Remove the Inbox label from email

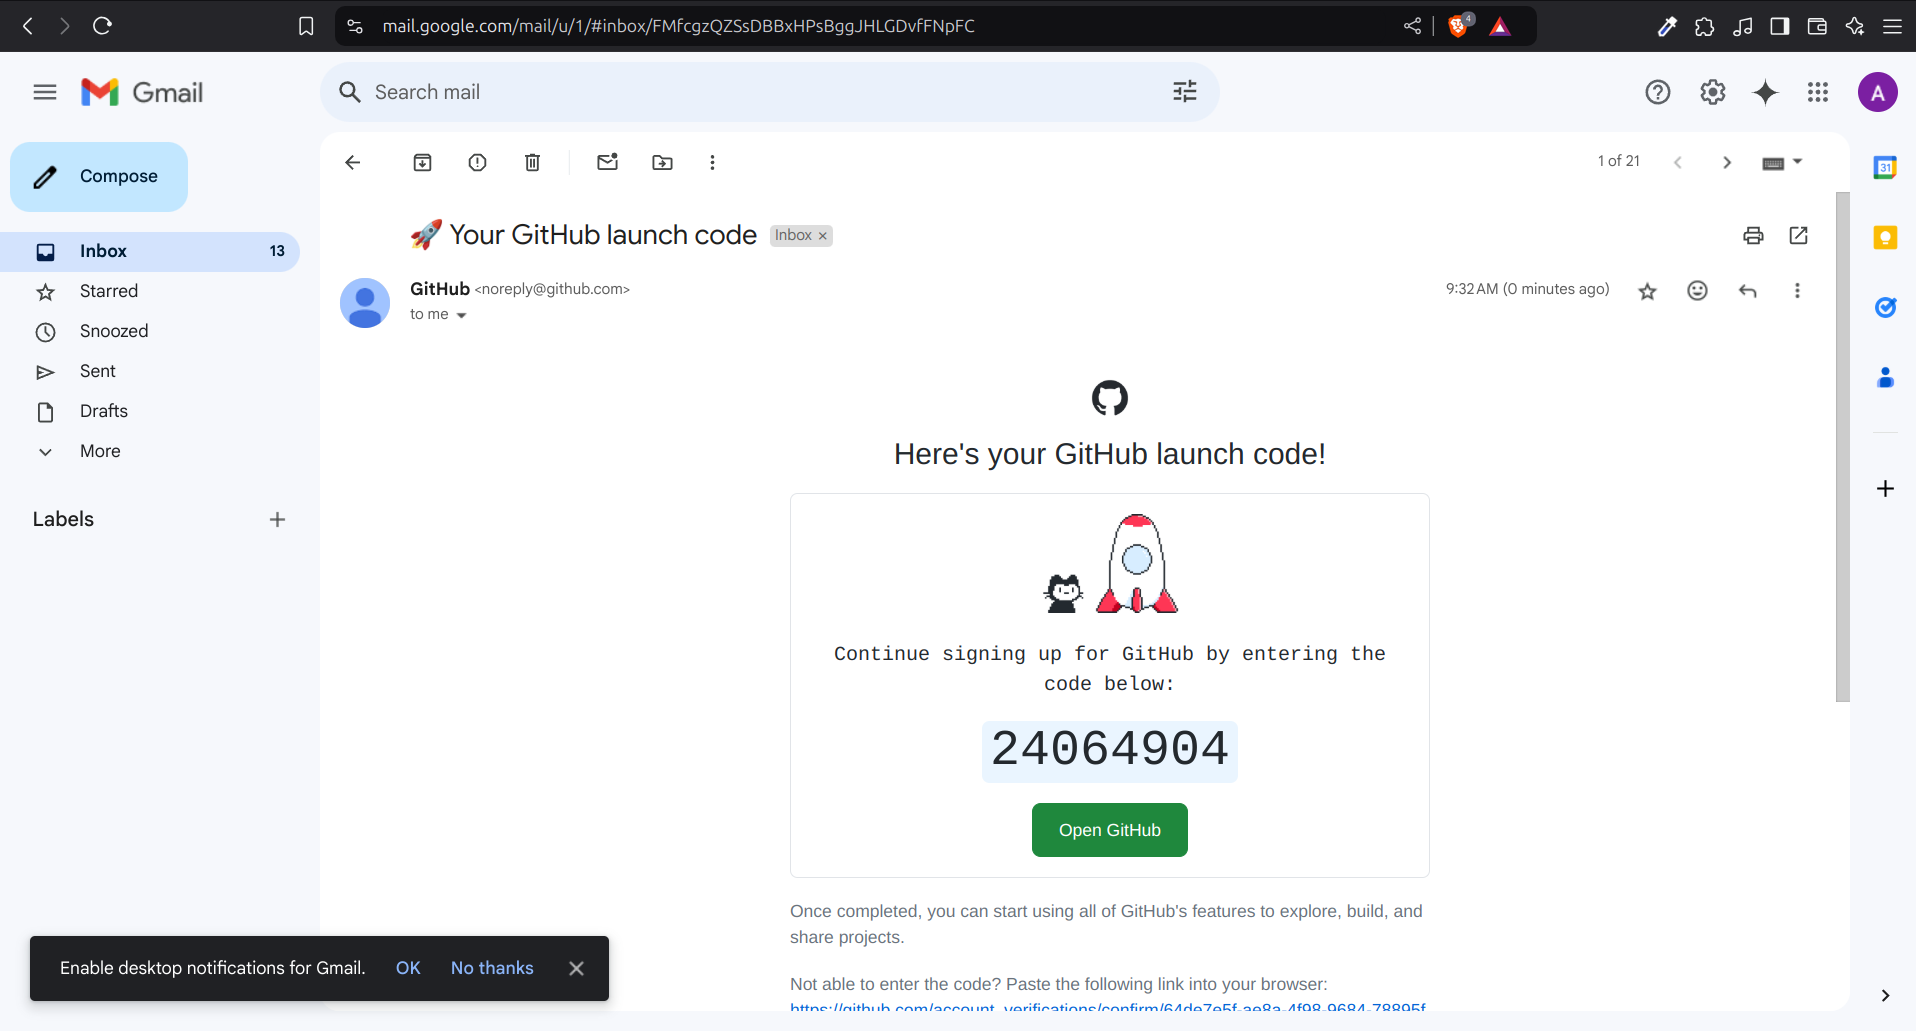pos(823,236)
